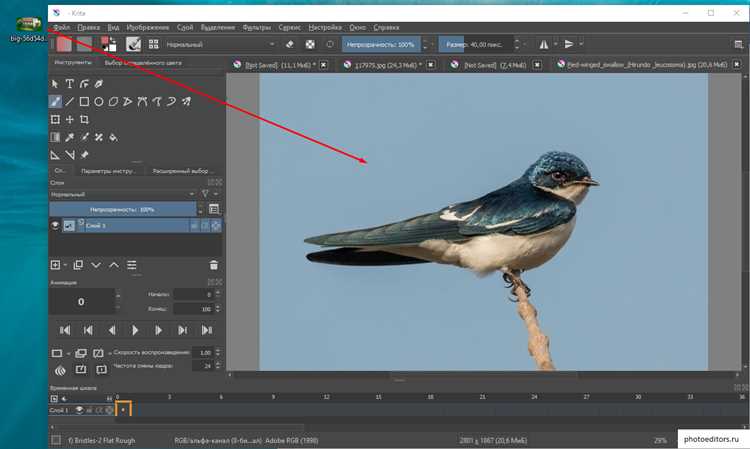Screen dimensions: 750x449
Task: Open brush blending mode Нормальный dropdown
Action: [x=220, y=44]
